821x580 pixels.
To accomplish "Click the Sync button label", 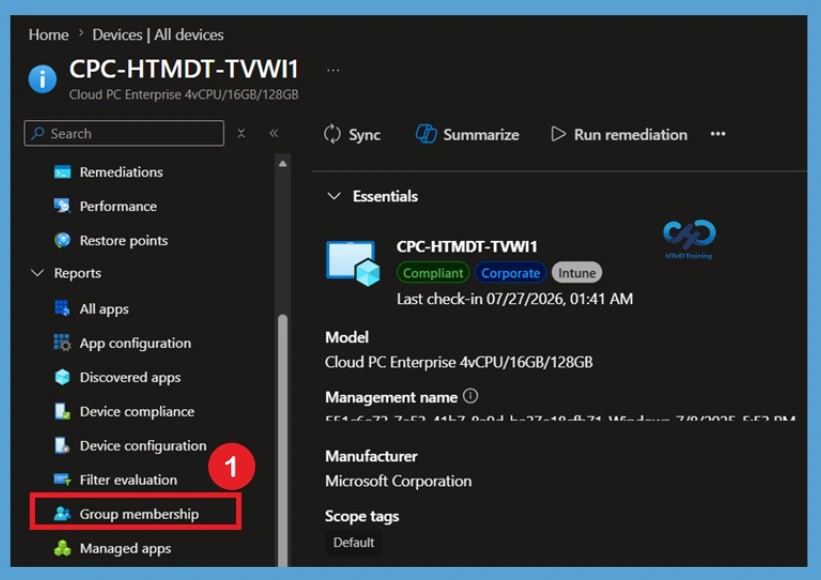I will [x=364, y=135].
